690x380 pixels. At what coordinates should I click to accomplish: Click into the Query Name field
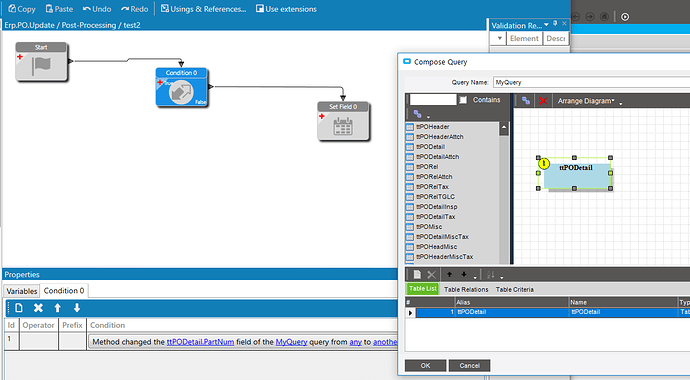[591, 82]
